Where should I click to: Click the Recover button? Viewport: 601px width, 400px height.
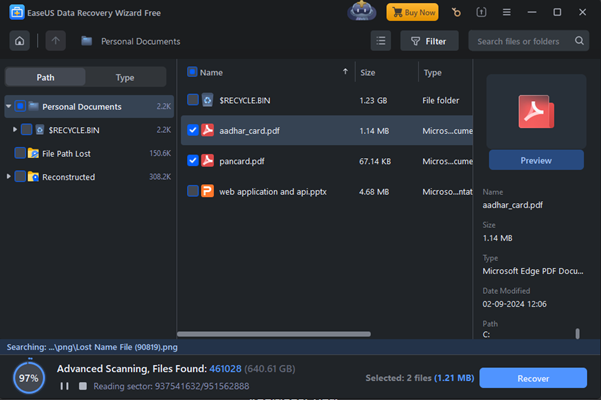pos(533,378)
